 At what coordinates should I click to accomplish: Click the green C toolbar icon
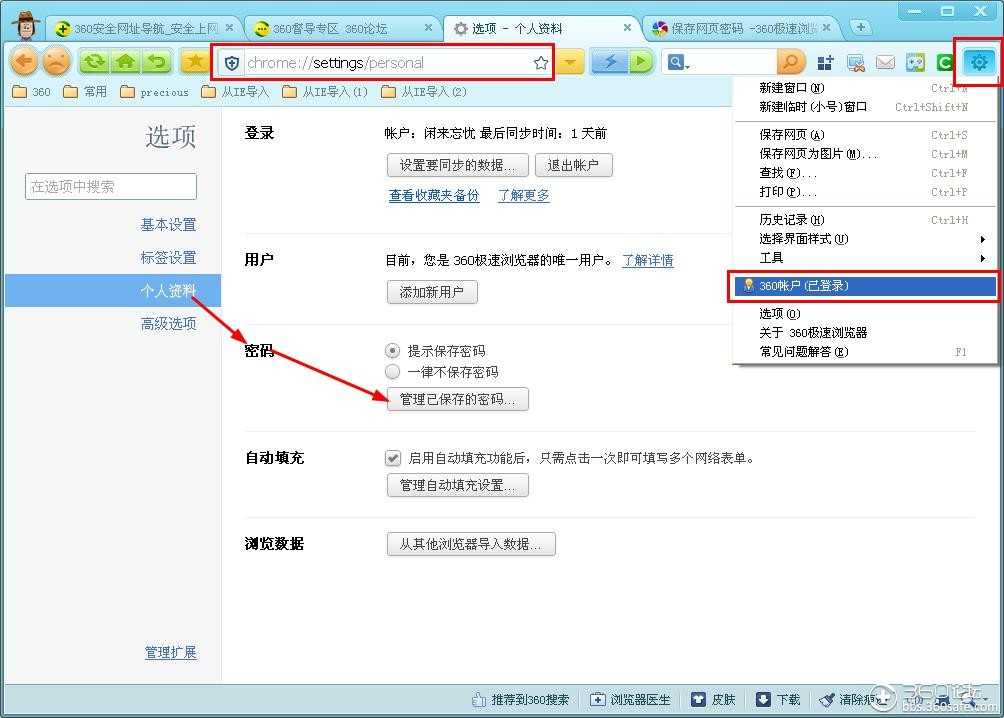point(944,63)
